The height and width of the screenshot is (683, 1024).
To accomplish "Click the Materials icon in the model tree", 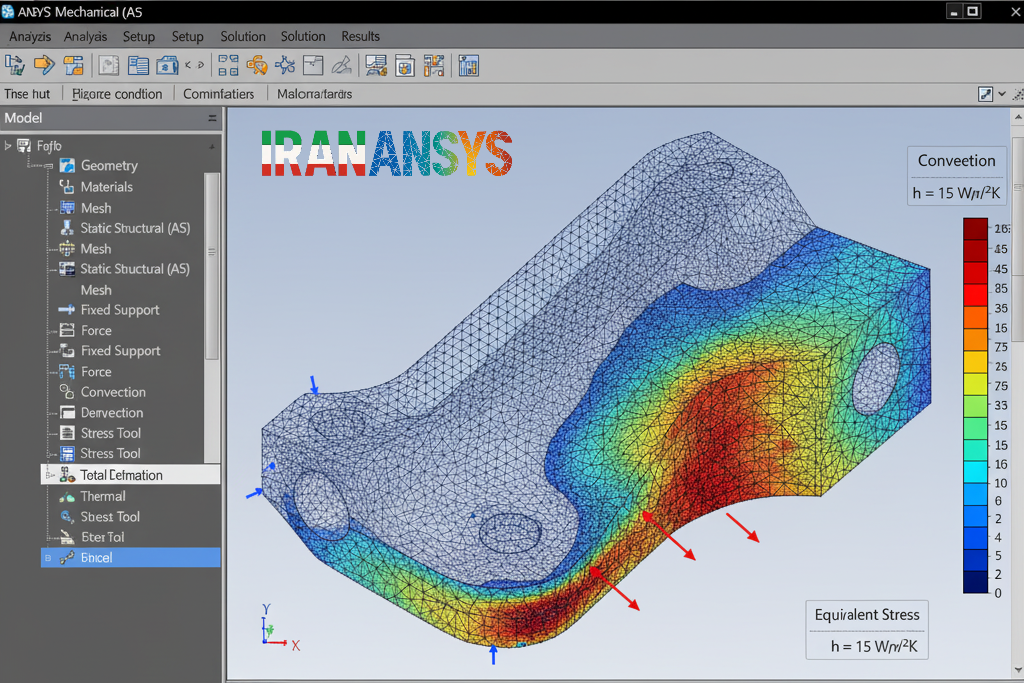I will tap(67, 187).
